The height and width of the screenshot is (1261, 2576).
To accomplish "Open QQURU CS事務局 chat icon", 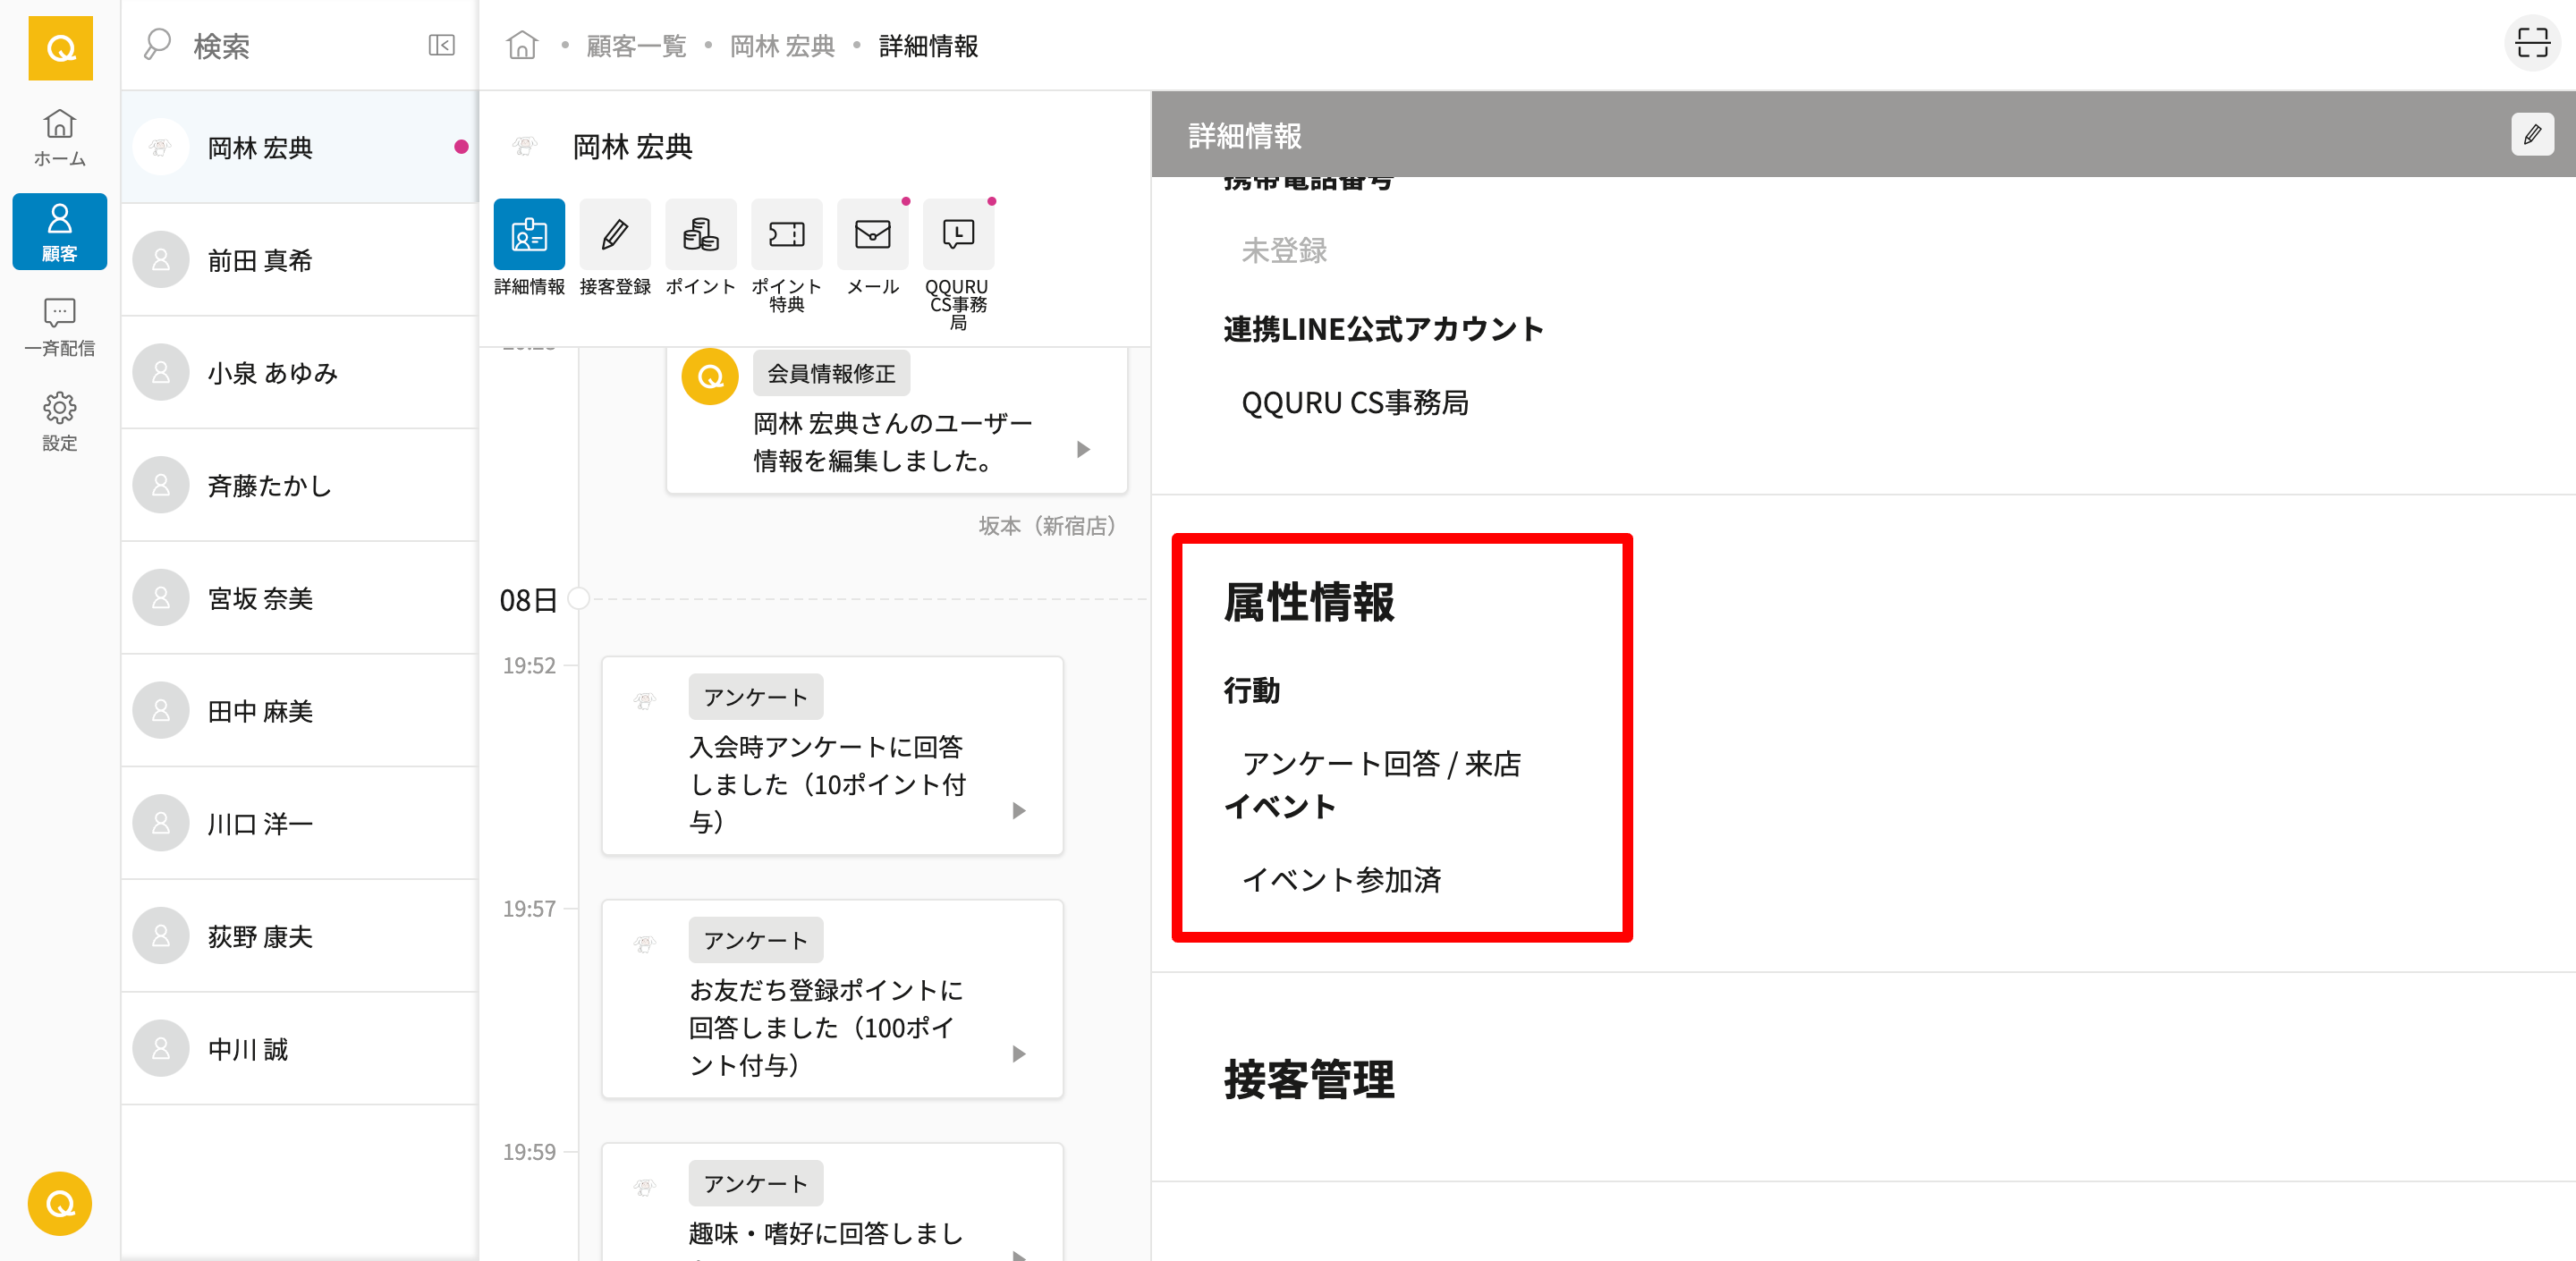I will click(x=957, y=235).
